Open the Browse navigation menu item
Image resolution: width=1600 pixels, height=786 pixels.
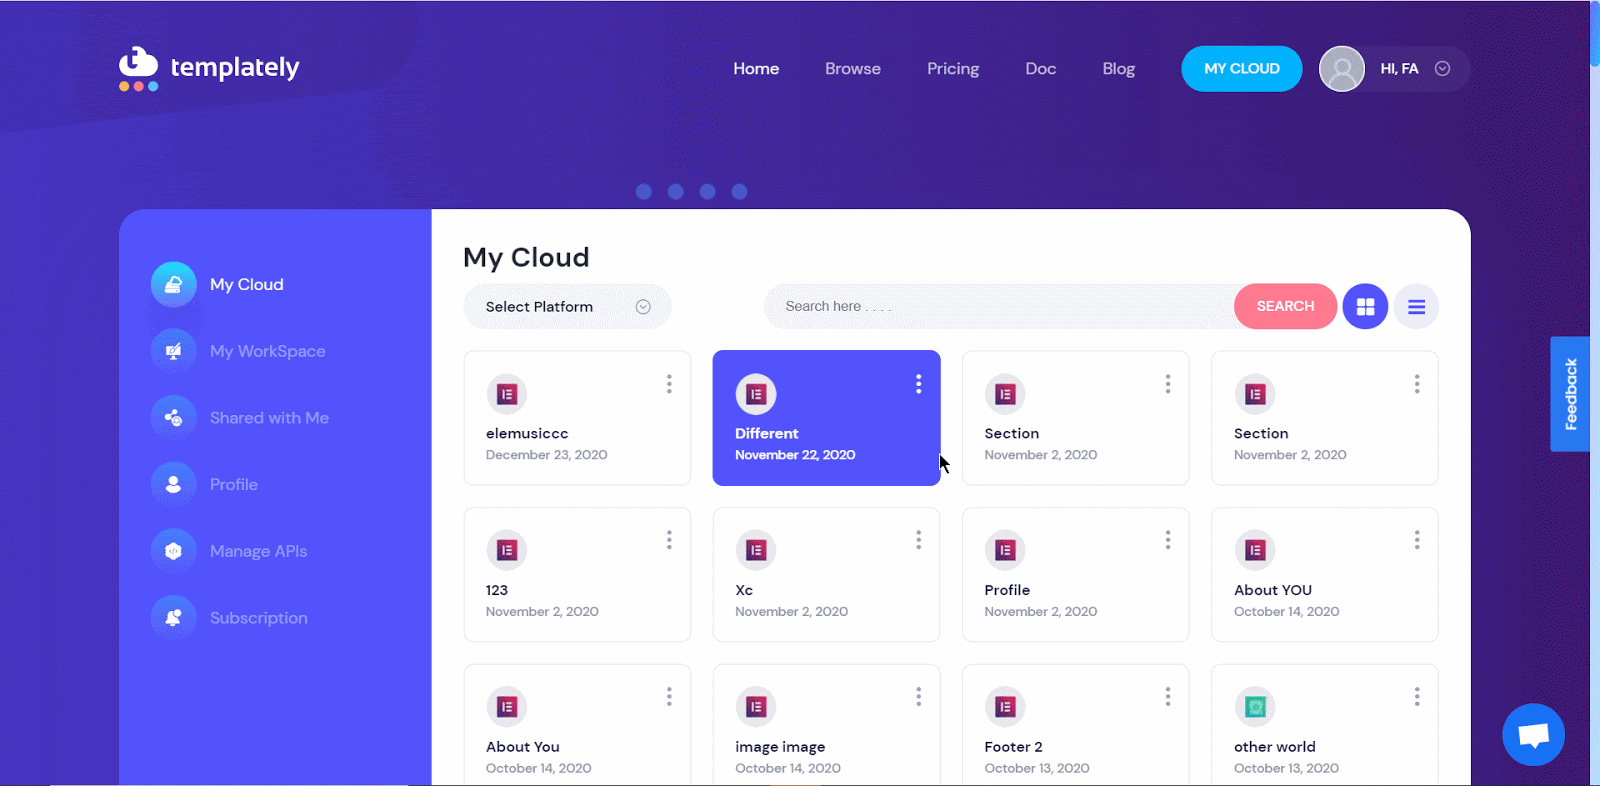[852, 69]
